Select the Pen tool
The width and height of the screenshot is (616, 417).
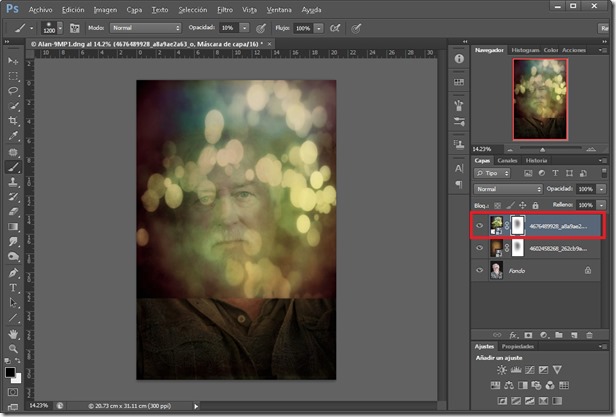pyautogui.click(x=14, y=271)
